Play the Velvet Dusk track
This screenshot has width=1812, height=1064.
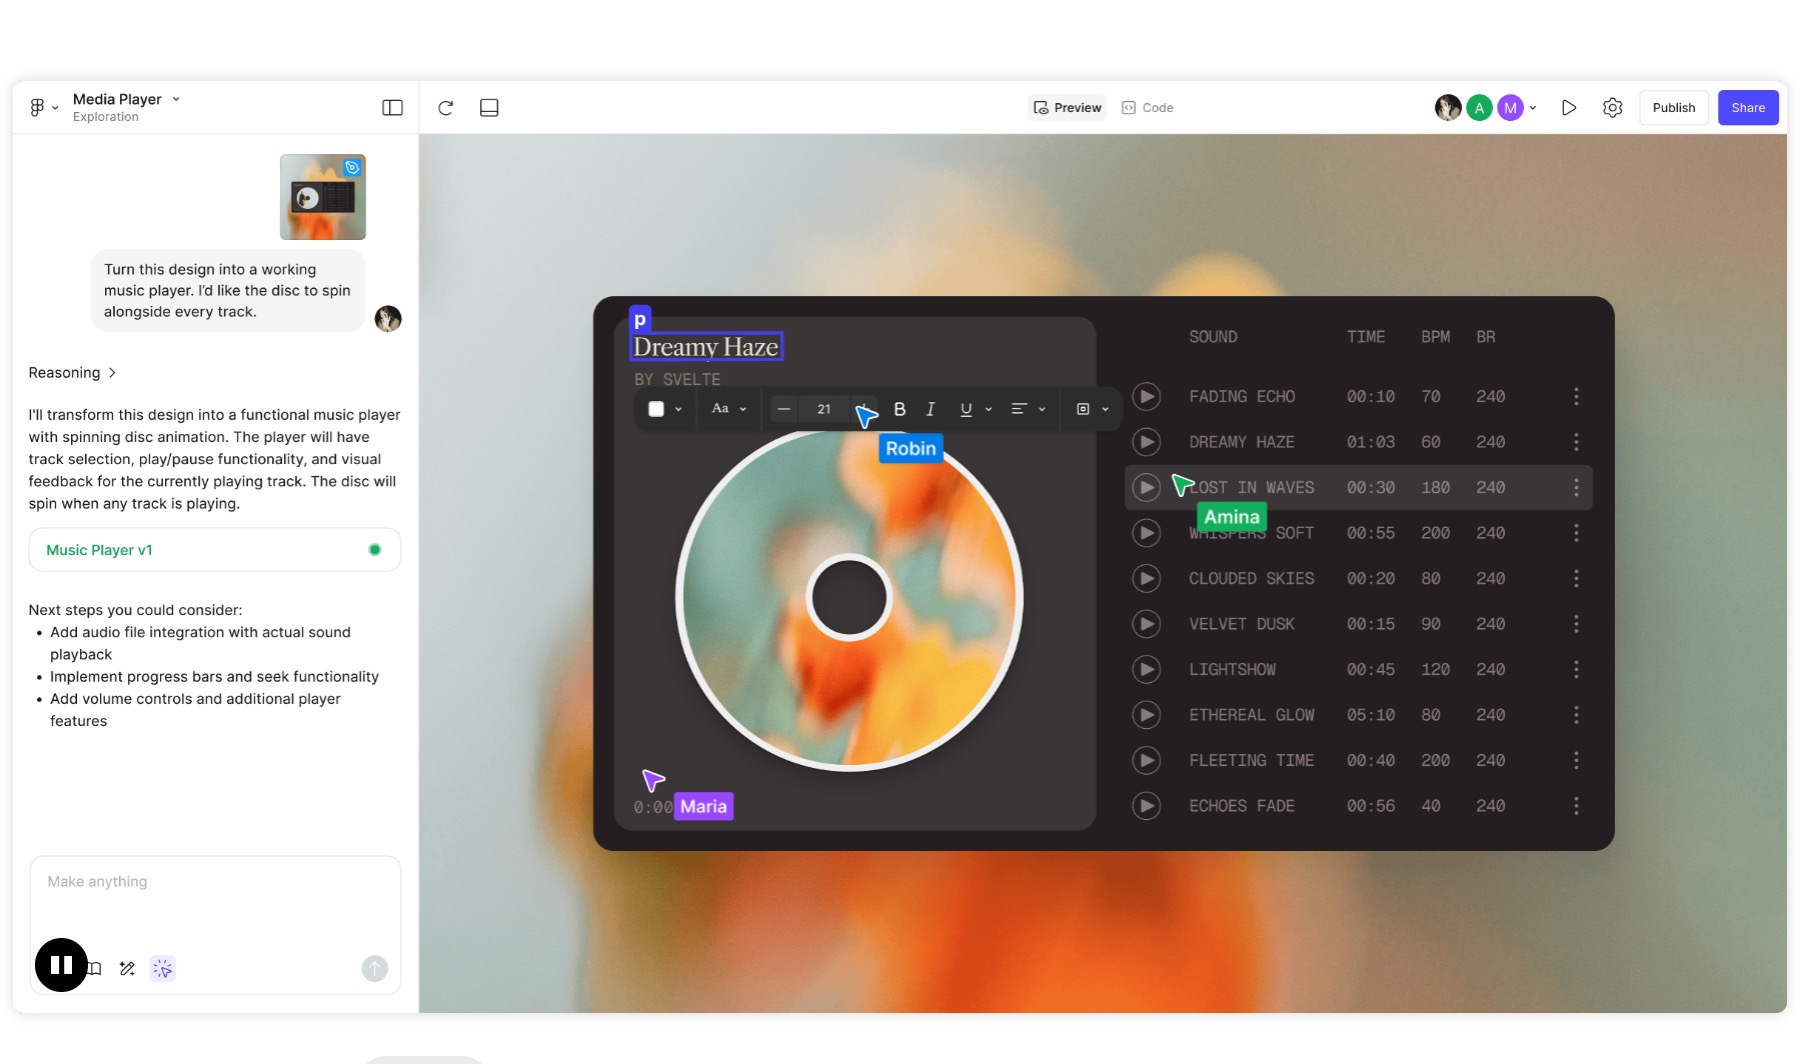pos(1146,624)
